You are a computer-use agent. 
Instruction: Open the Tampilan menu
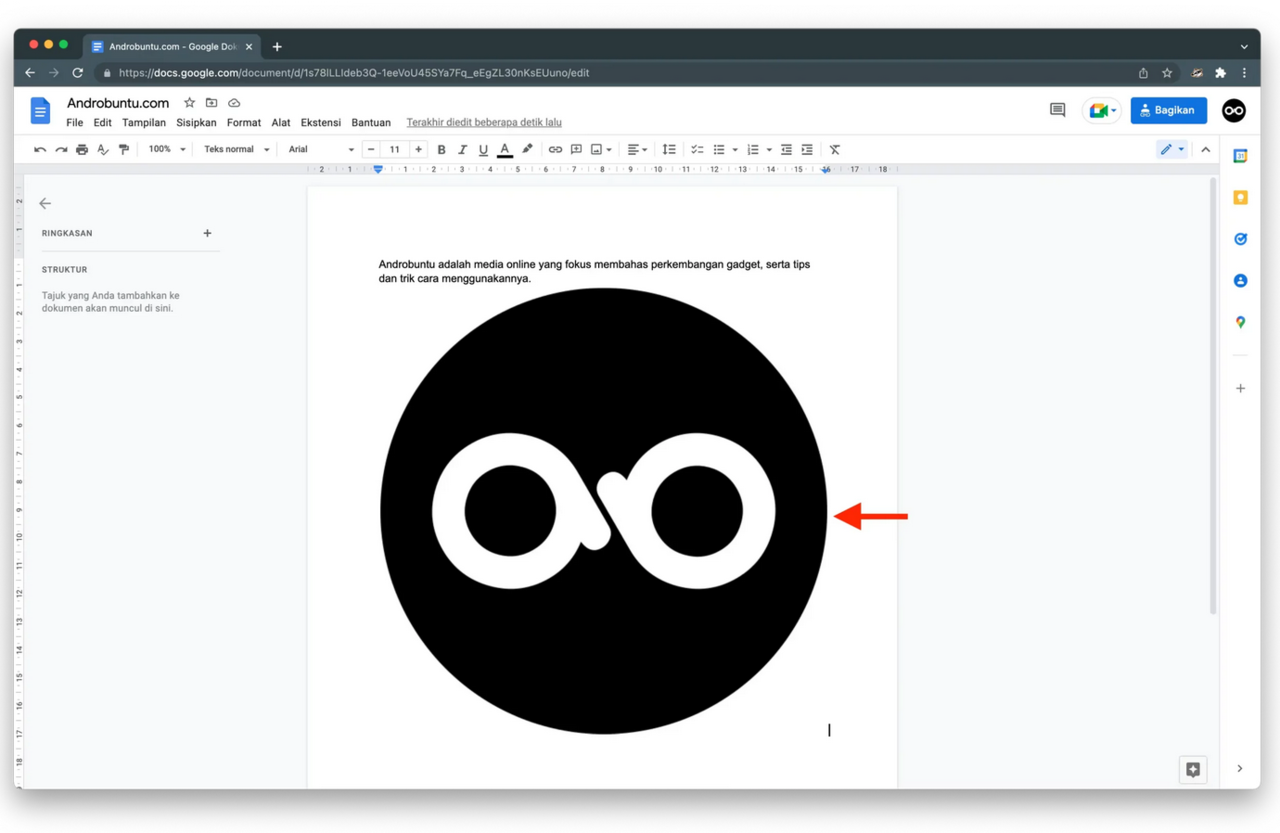(144, 123)
